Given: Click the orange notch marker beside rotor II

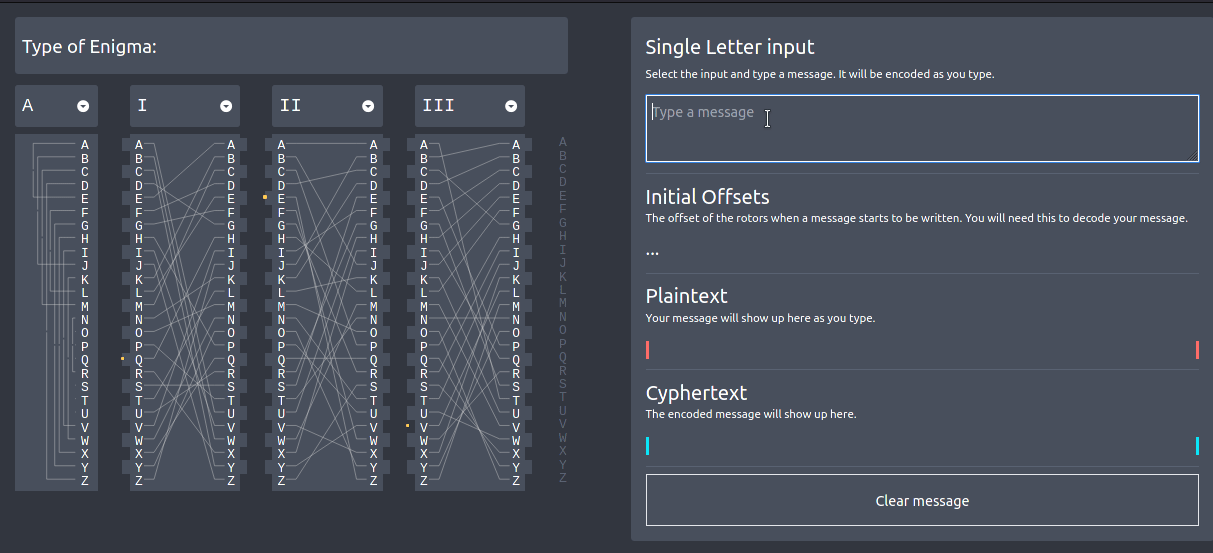Looking at the screenshot, I should point(265,198).
